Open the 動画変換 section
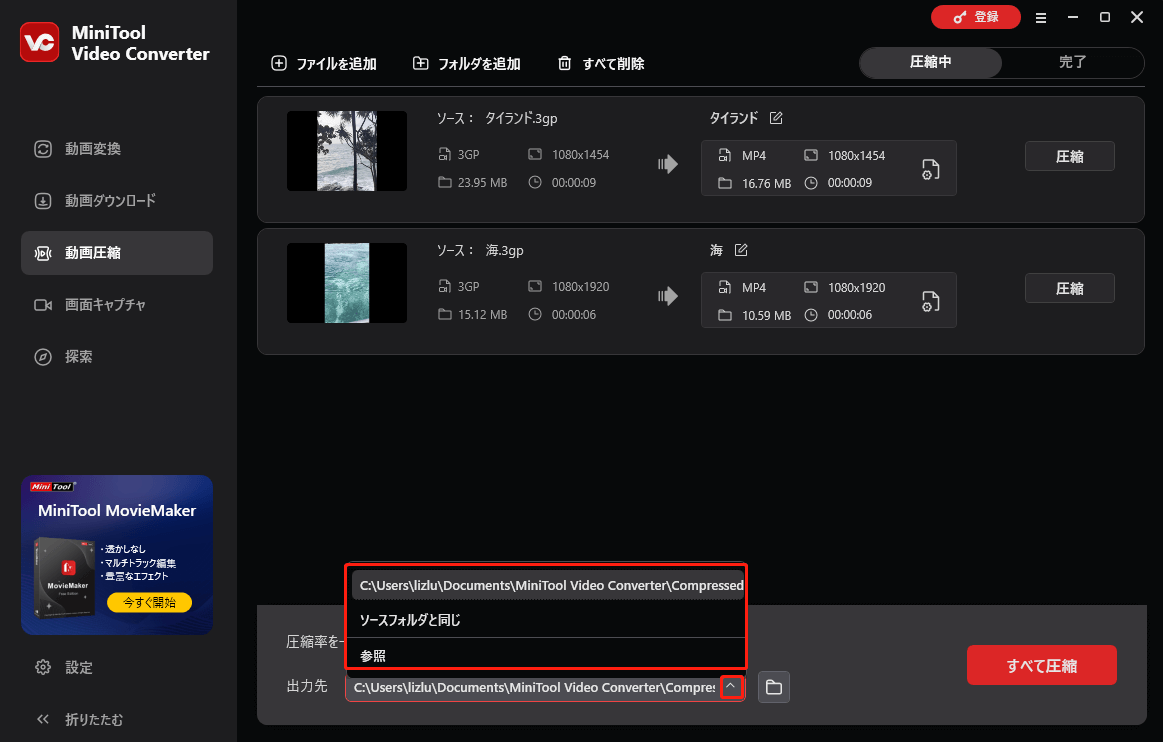The height and width of the screenshot is (742, 1163). [116, 149]
